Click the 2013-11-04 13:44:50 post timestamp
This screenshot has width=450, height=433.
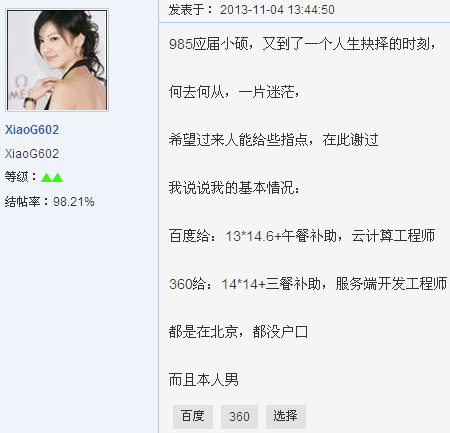pos(277,10)
